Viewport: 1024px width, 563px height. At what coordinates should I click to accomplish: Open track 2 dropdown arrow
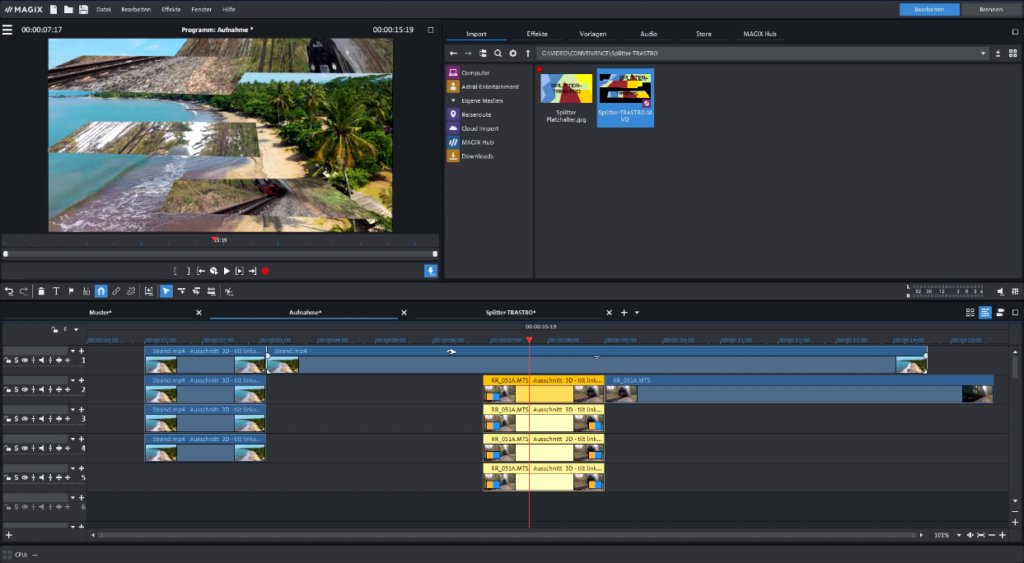tap(72, 381)
